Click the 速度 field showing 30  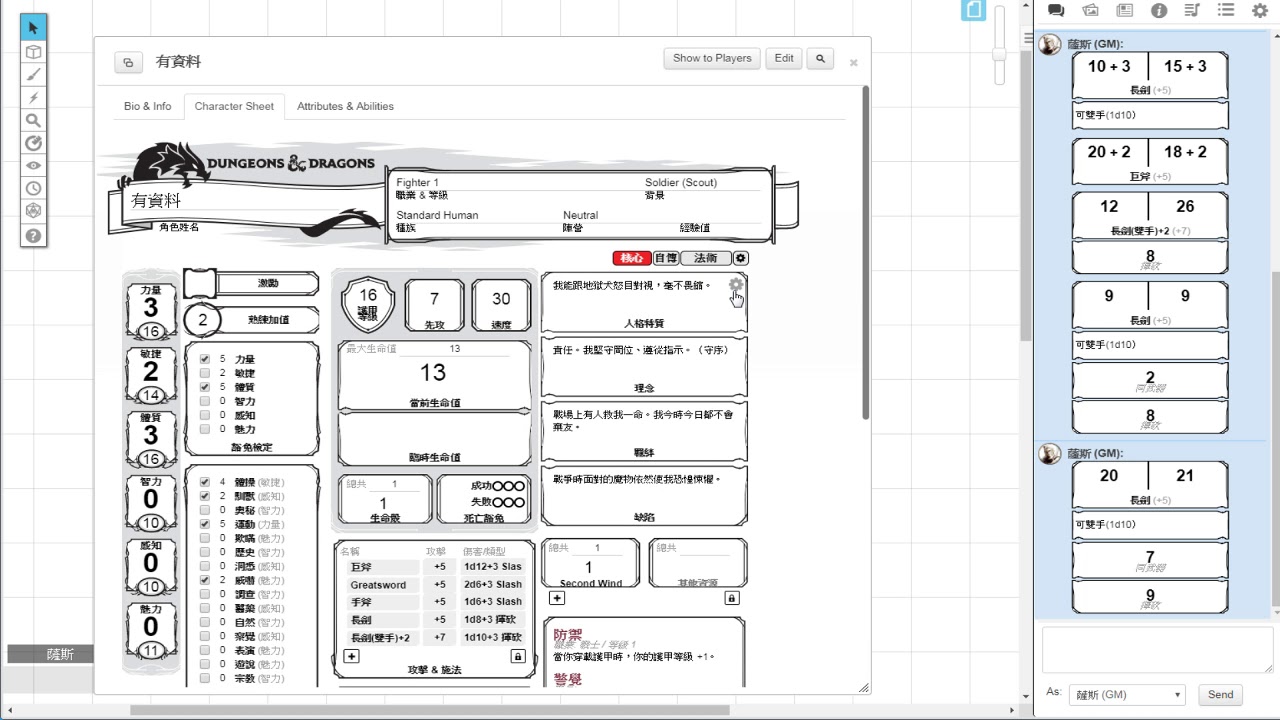pyautogui.click(x=501, y=299)
